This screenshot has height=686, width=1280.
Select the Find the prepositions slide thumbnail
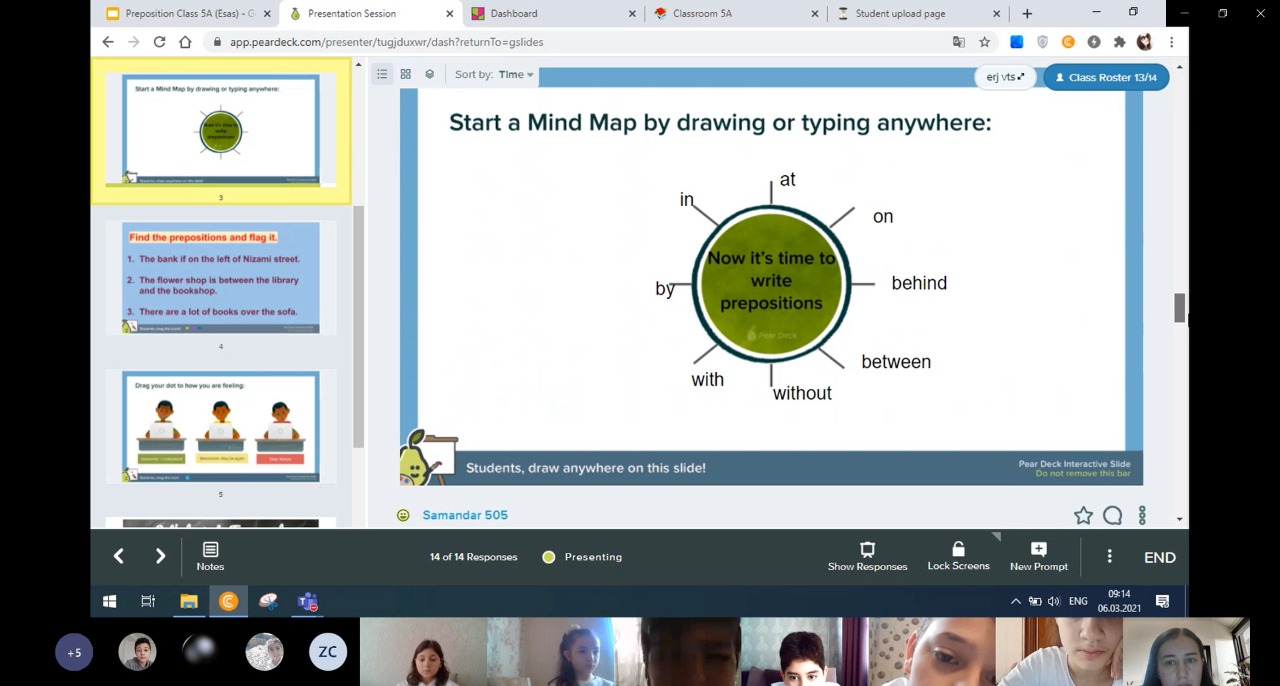click(x=221, y=278)
